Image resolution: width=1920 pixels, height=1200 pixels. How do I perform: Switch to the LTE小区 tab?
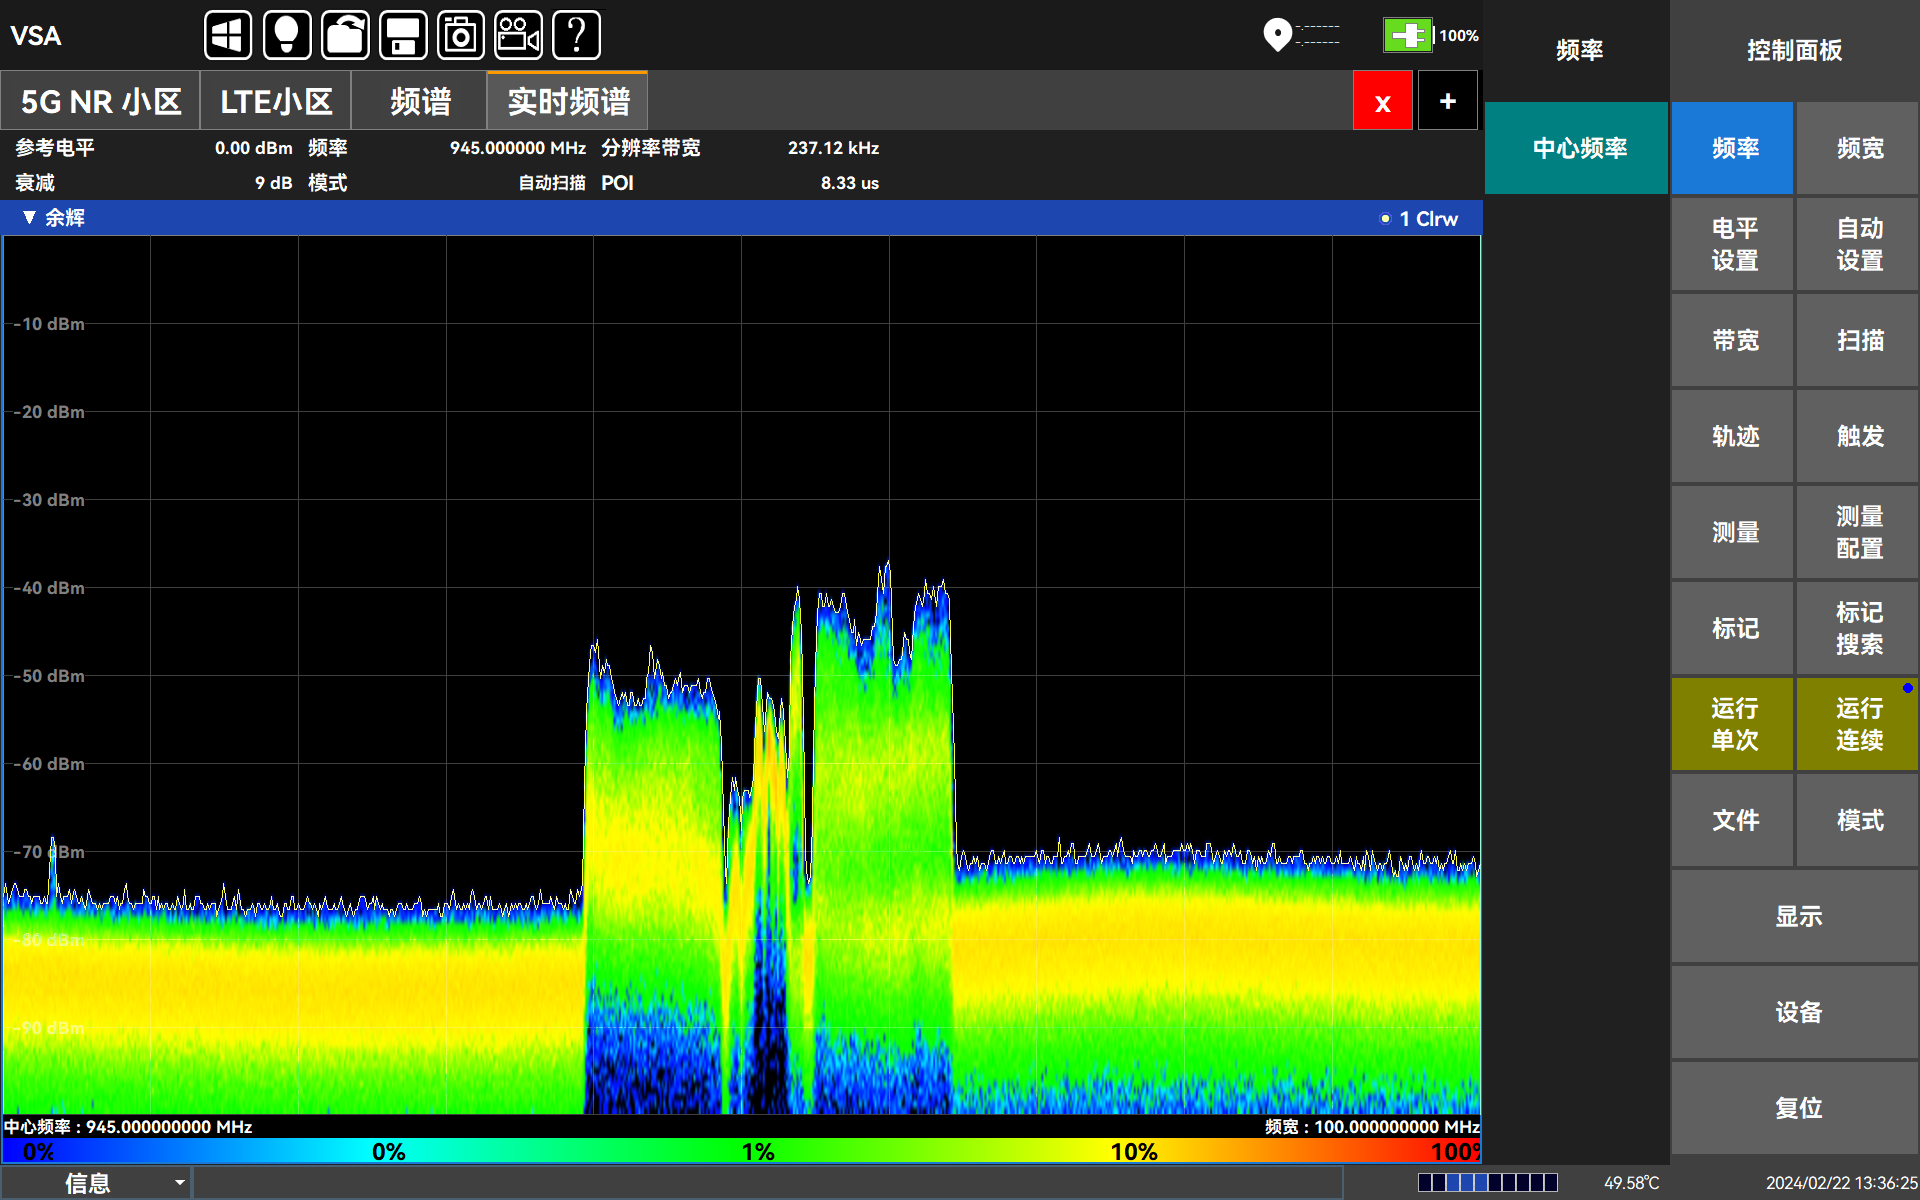(276, 101)
